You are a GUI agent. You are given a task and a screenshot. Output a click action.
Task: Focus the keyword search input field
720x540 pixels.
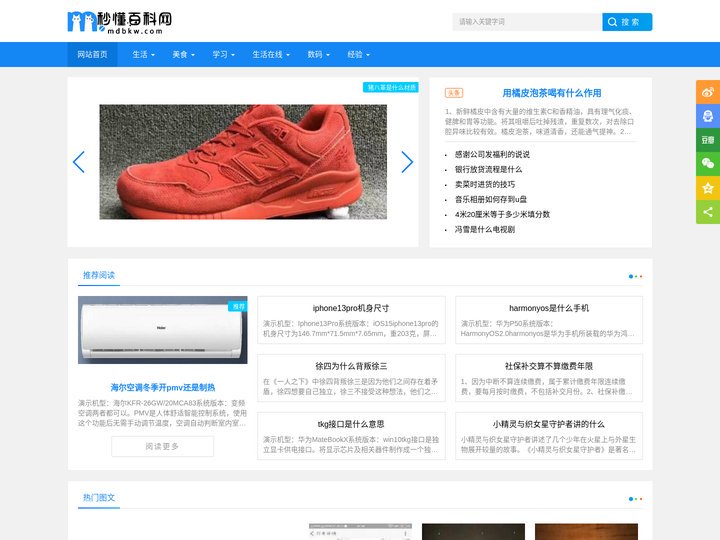(527, 22)
